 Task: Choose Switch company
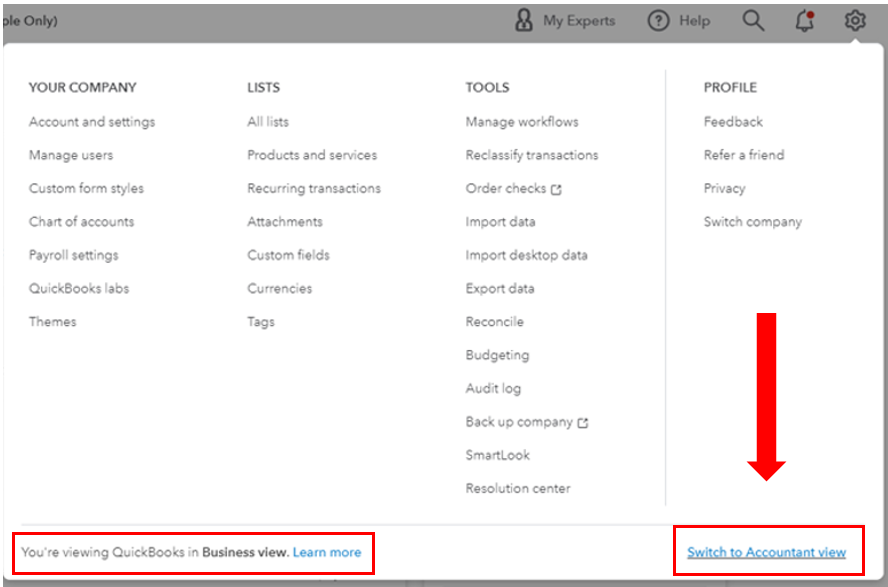pyautogui.click(x=753, y=222)
